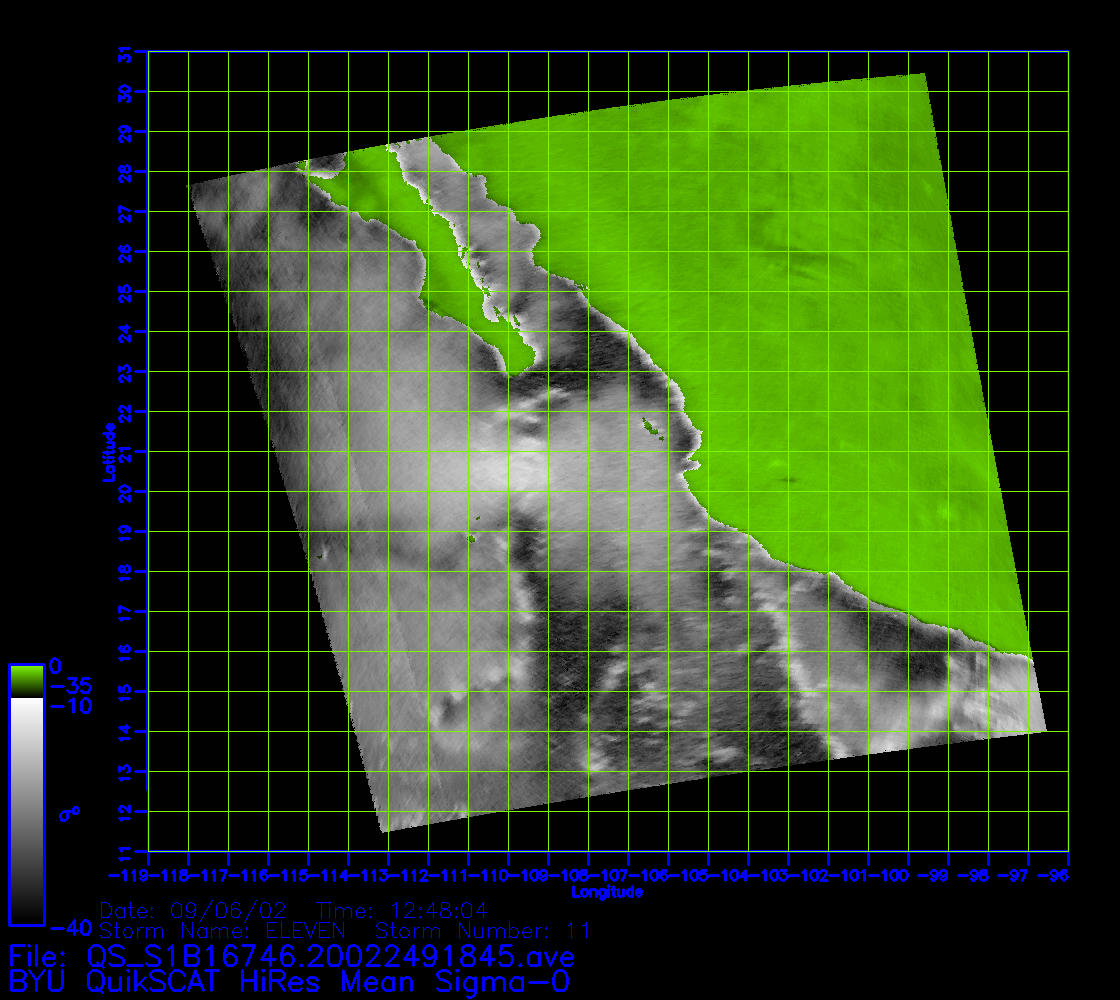Click the grayscale sigma-0 gradient bar
Viewport: 1120px width, 1000px height.
tap(26, 808)
